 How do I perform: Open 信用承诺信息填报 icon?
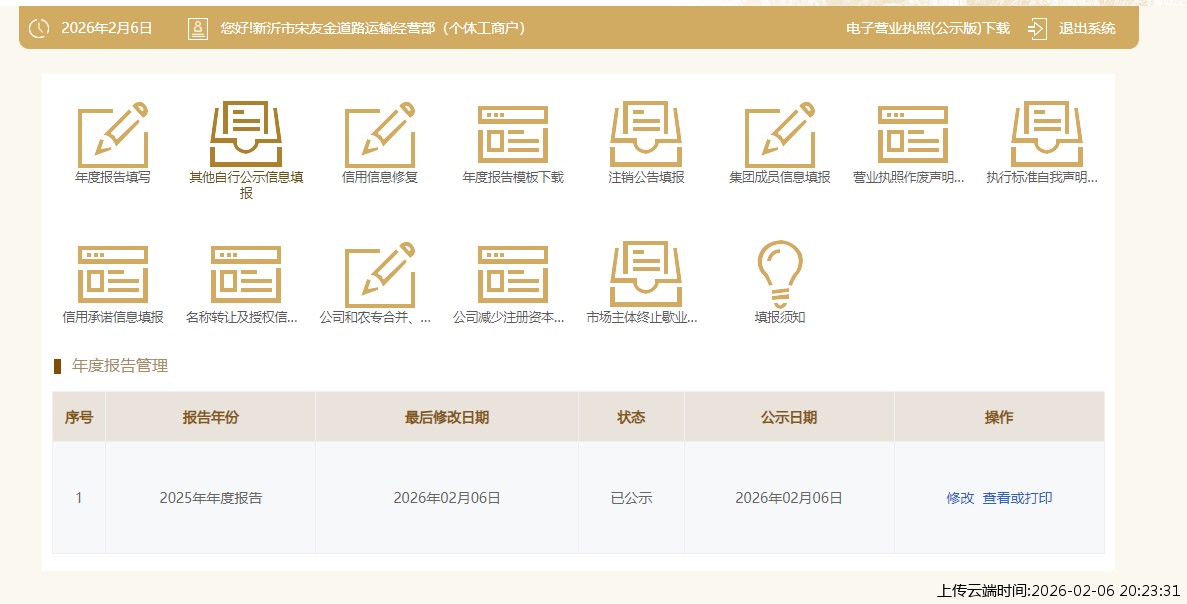click(x=113, y=275)
